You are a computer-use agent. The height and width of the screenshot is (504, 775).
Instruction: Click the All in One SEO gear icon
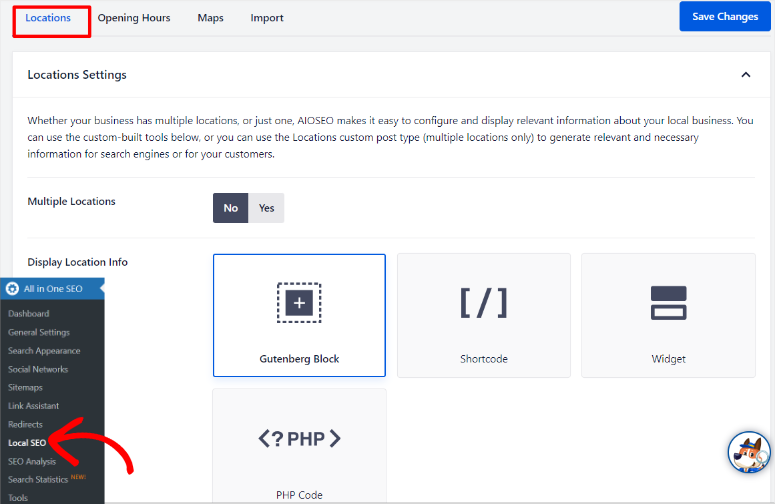[12, 289]
